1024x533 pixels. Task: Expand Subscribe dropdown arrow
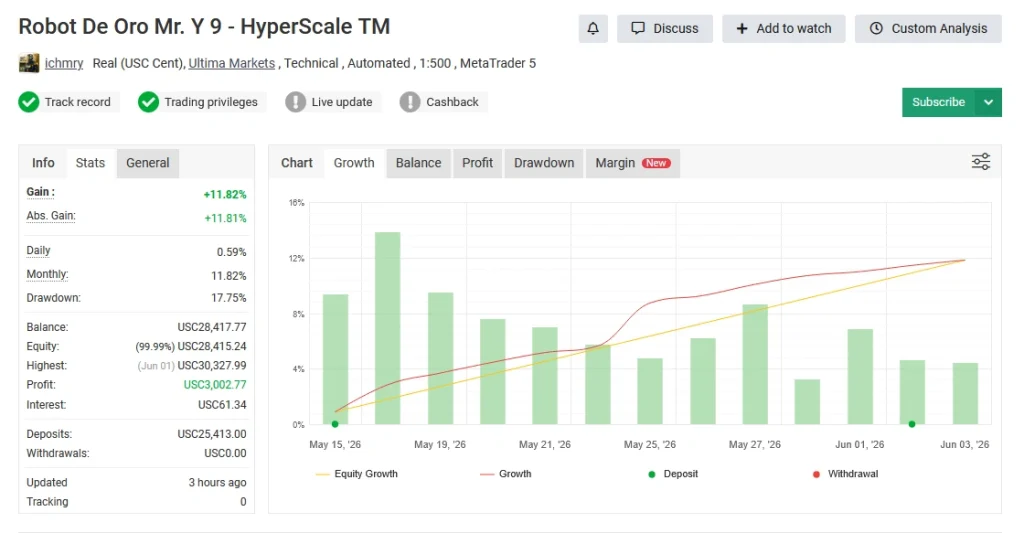click(989, 102)
